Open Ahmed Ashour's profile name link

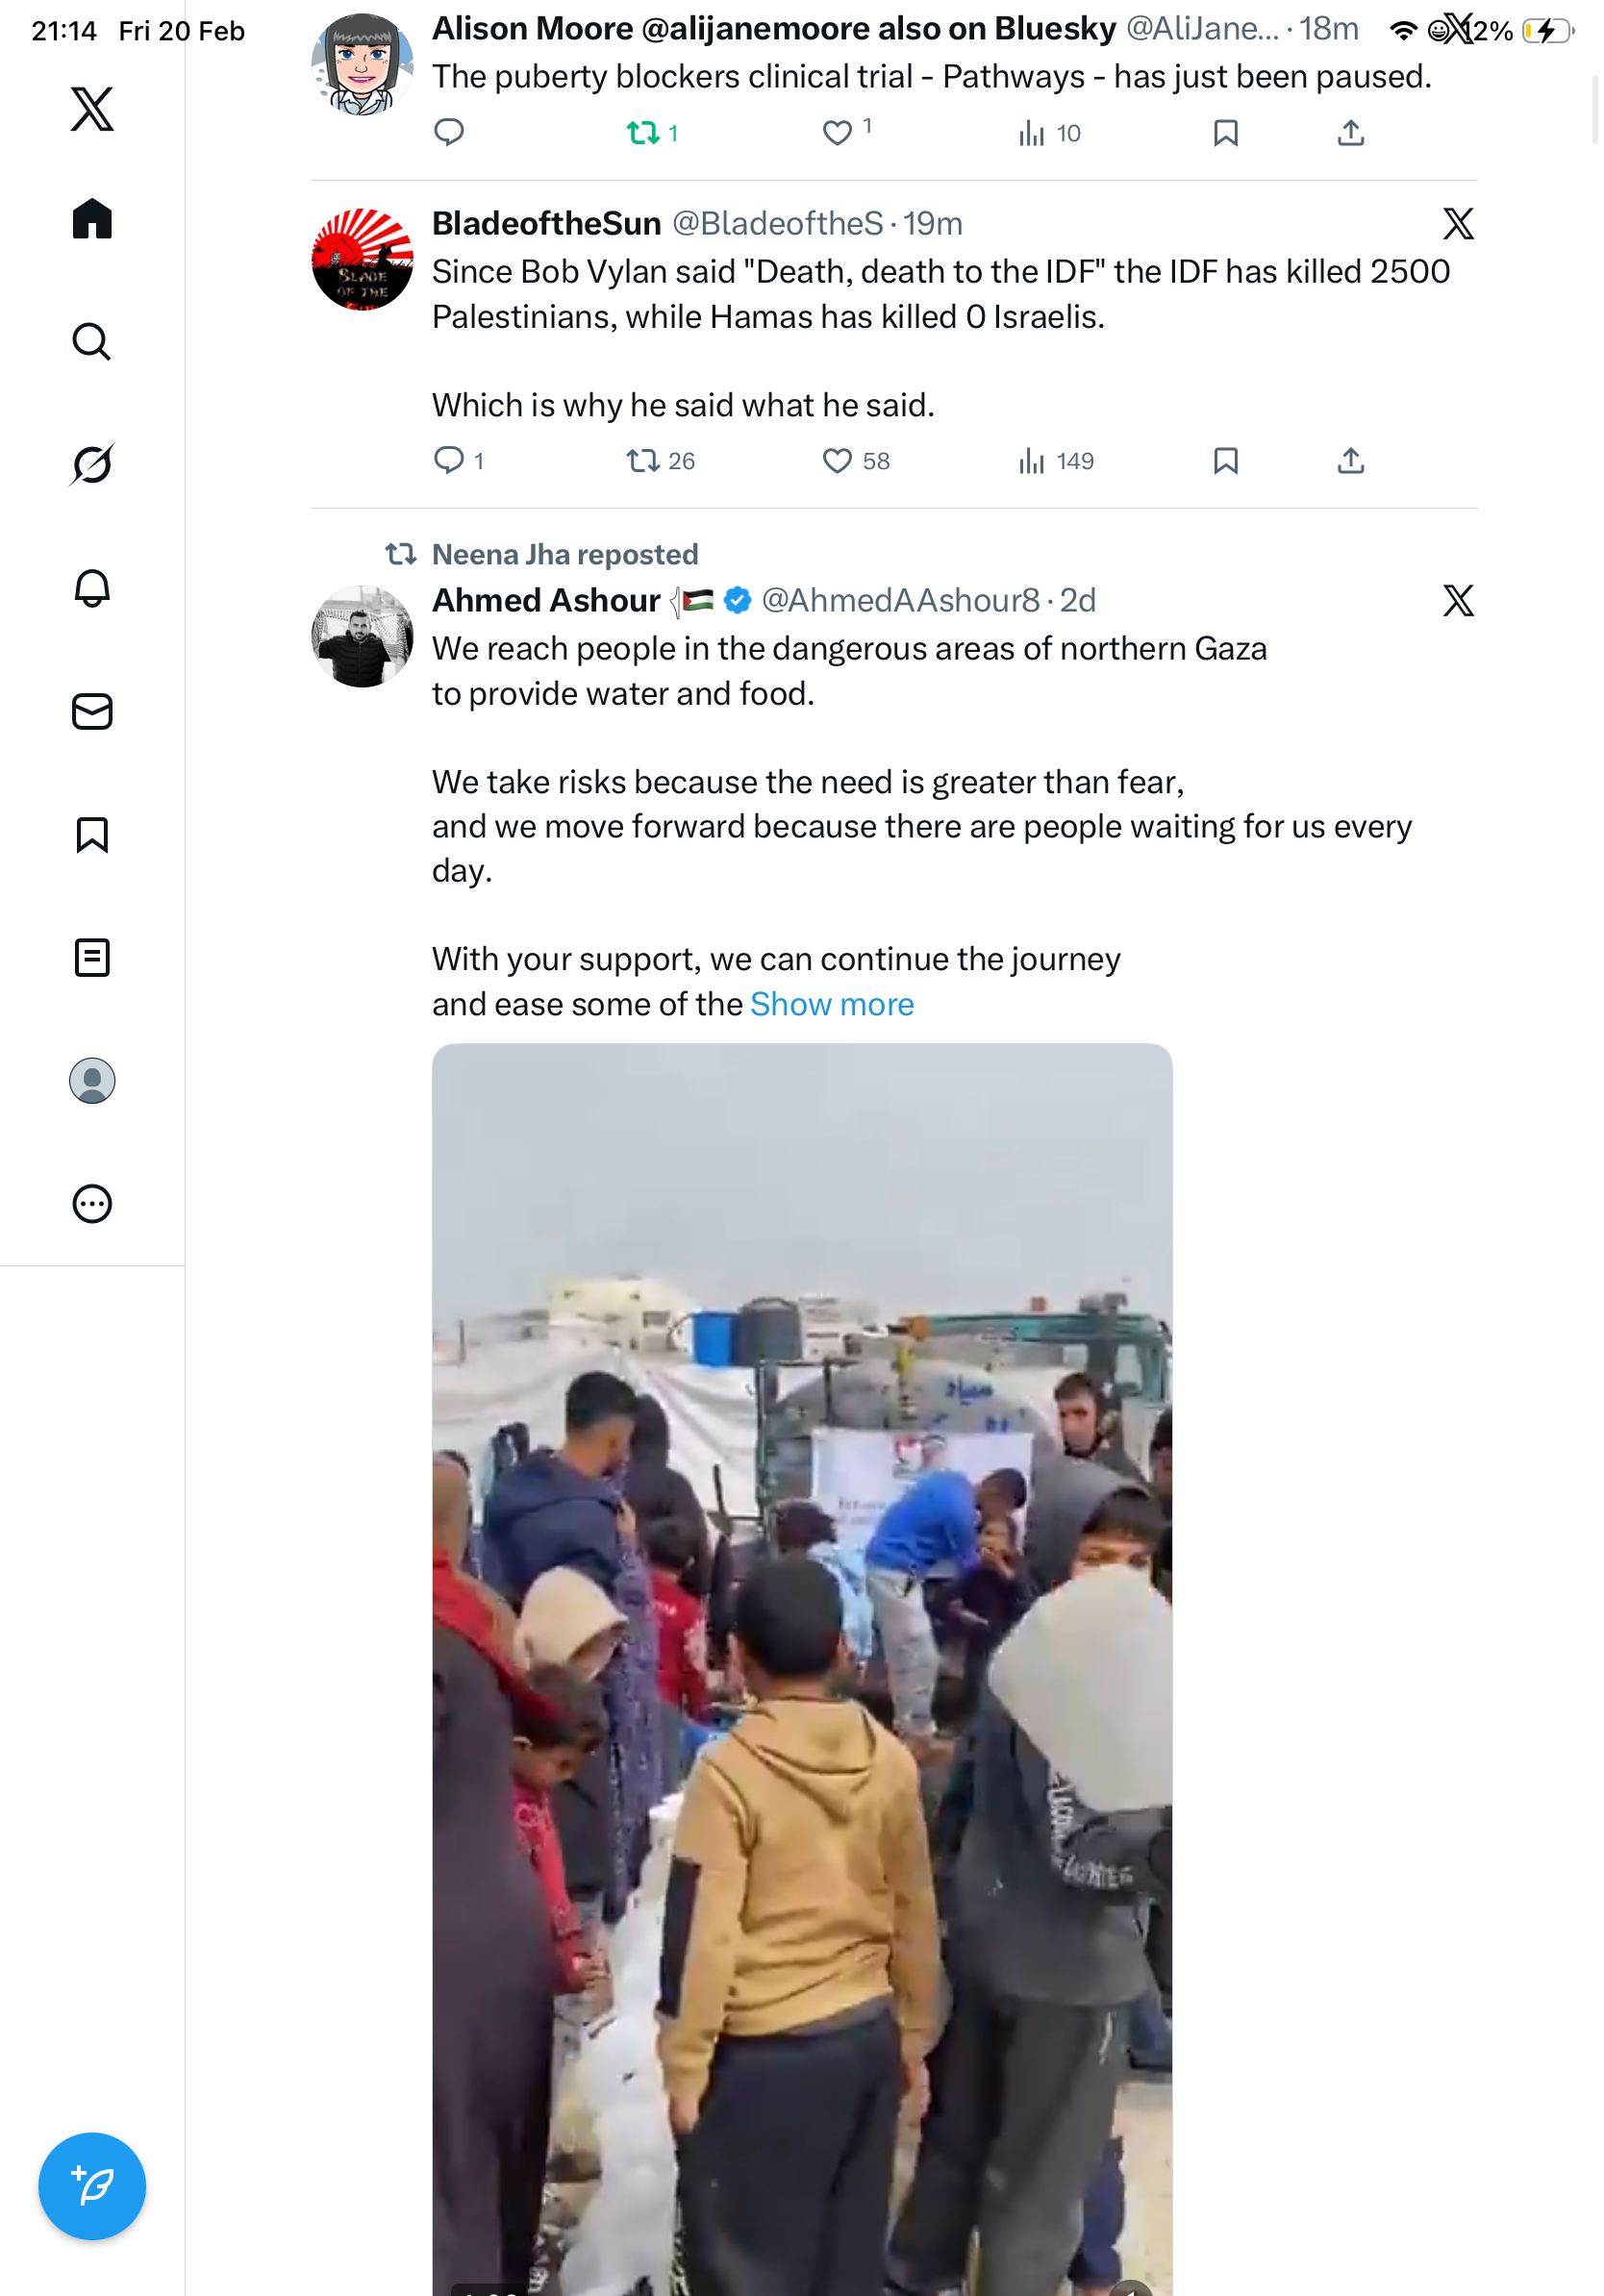click(546, 601)
